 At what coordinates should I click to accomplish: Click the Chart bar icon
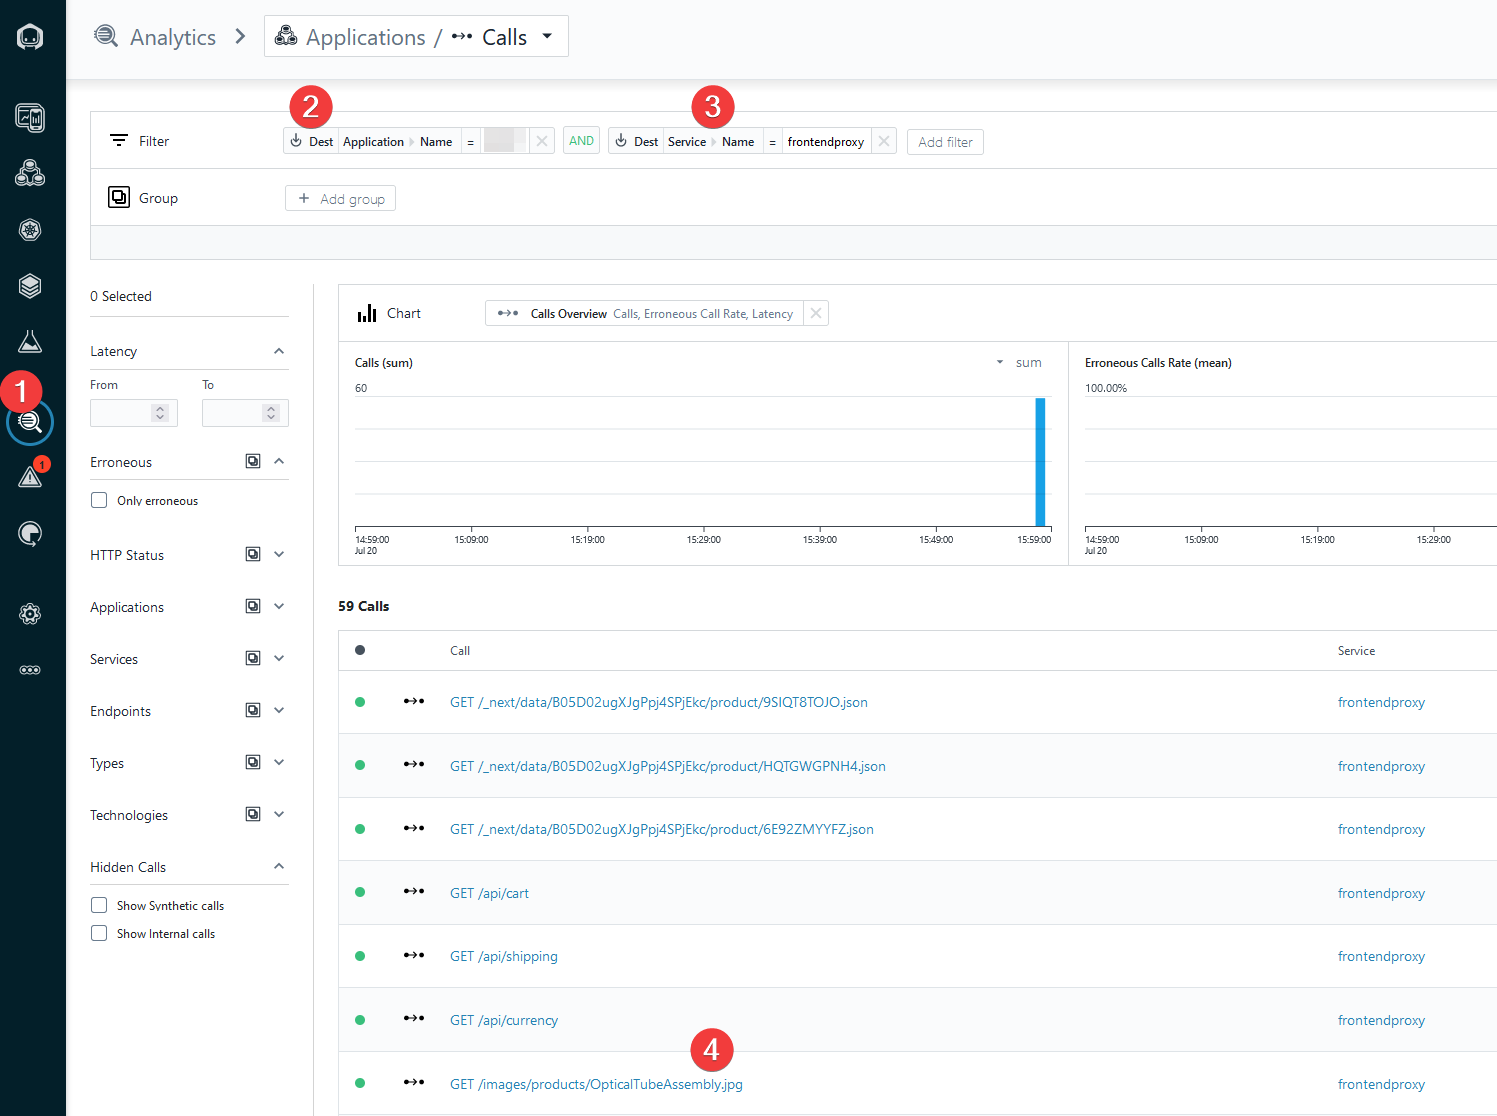point(367,313)
